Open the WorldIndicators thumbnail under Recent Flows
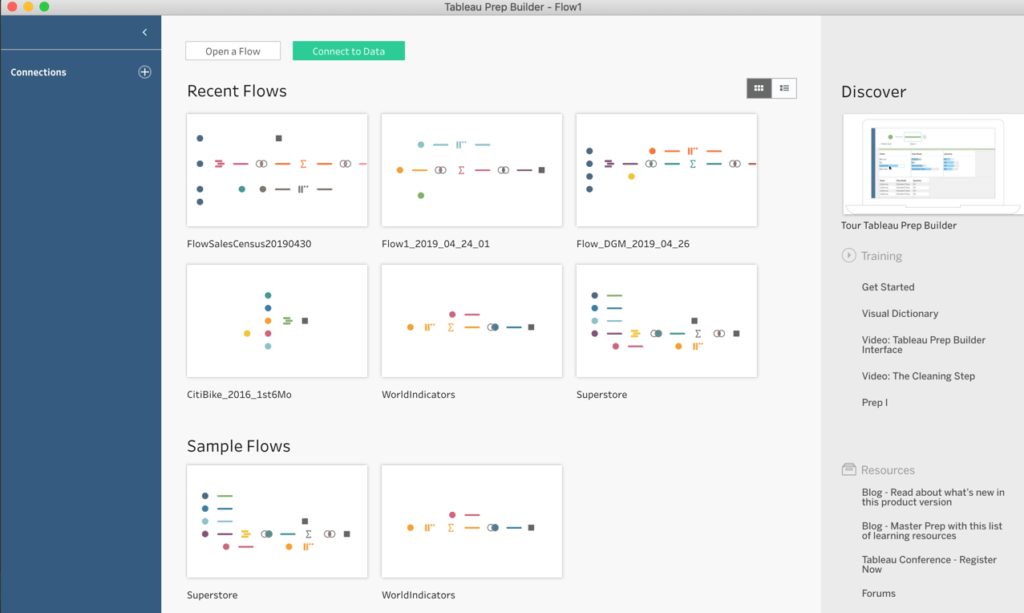This screenshot has height=613, width=1024. 472,321
